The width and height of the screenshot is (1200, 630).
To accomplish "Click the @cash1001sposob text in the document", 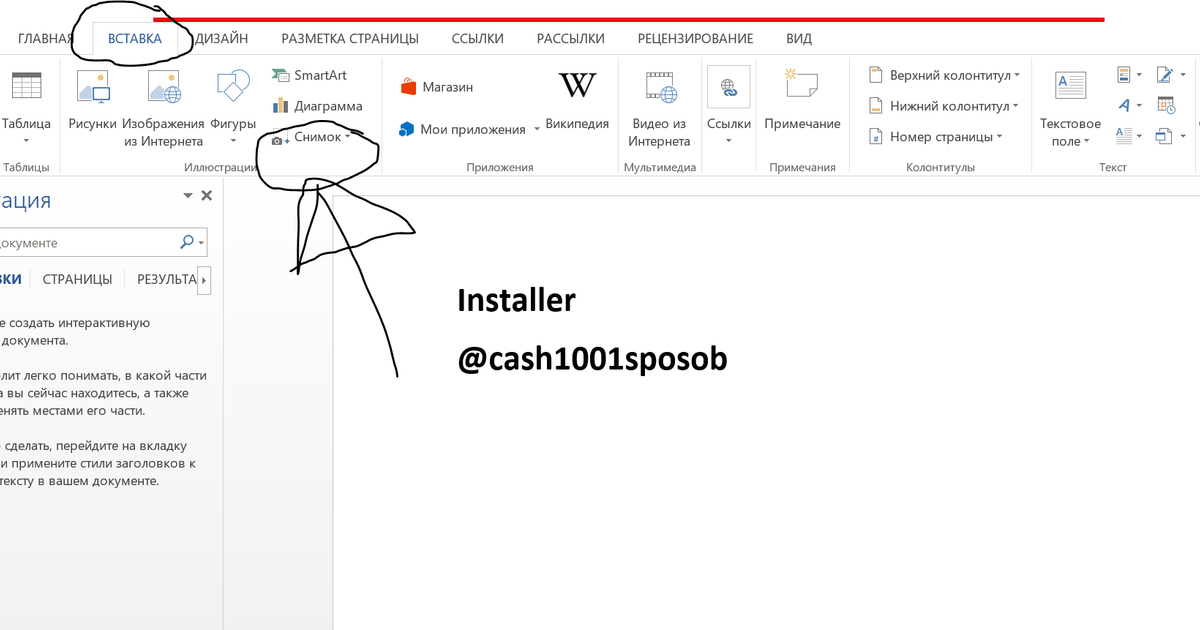I will [592, 360].
